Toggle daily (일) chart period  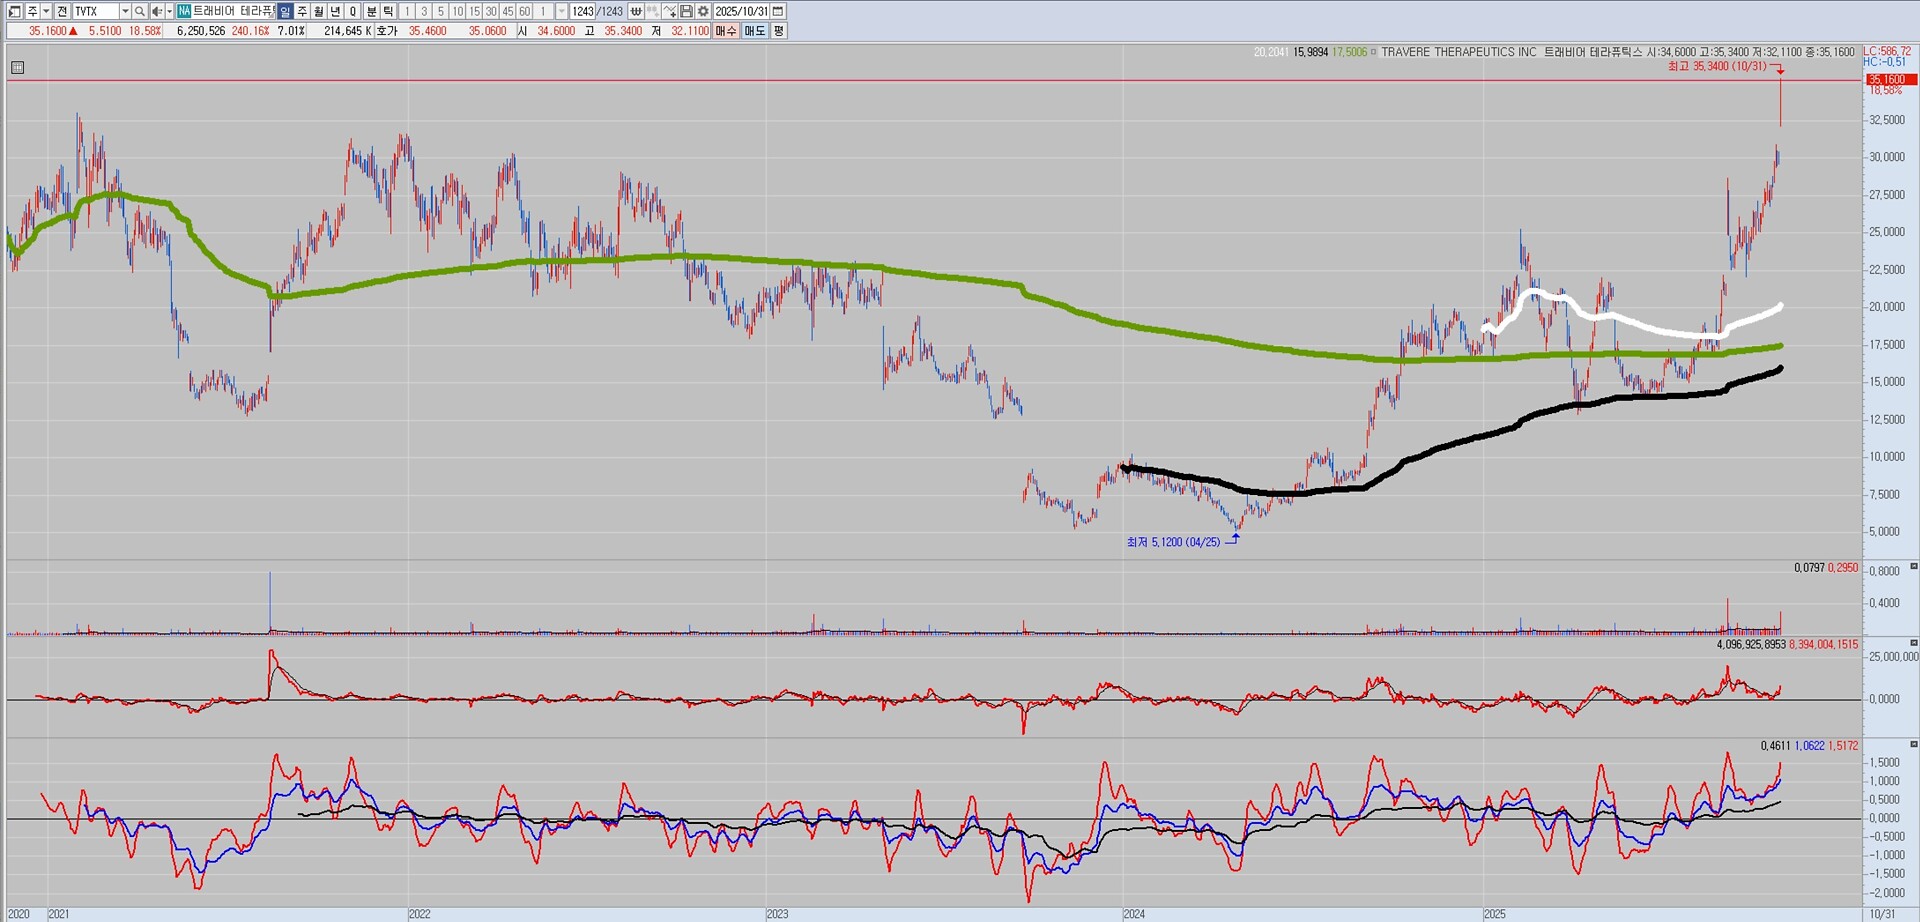click(285, 11)
